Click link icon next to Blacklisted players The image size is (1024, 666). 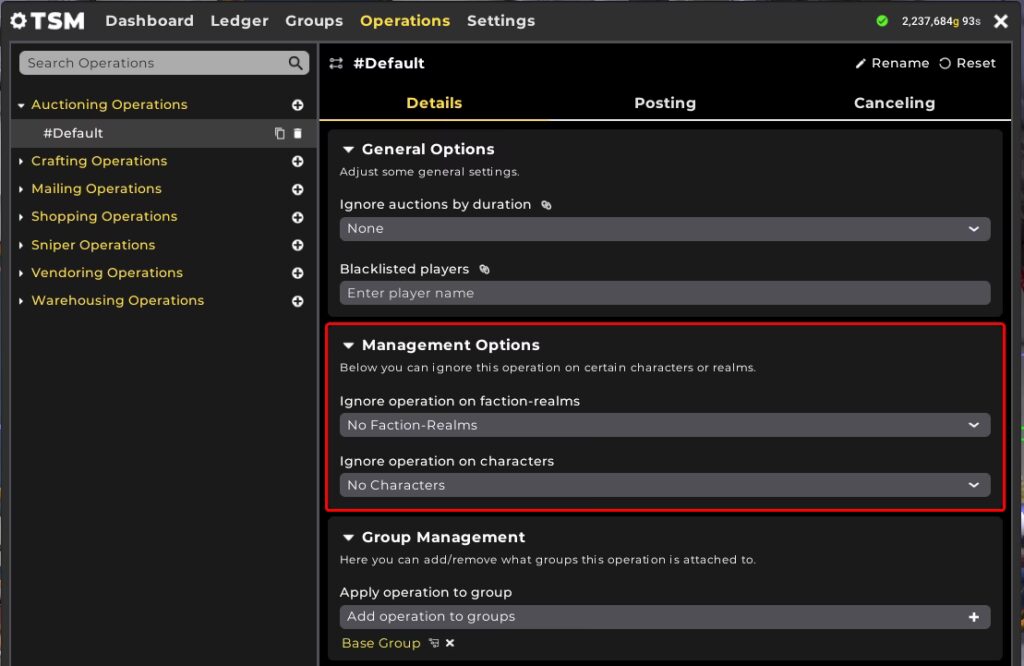(x=484, y=269)
